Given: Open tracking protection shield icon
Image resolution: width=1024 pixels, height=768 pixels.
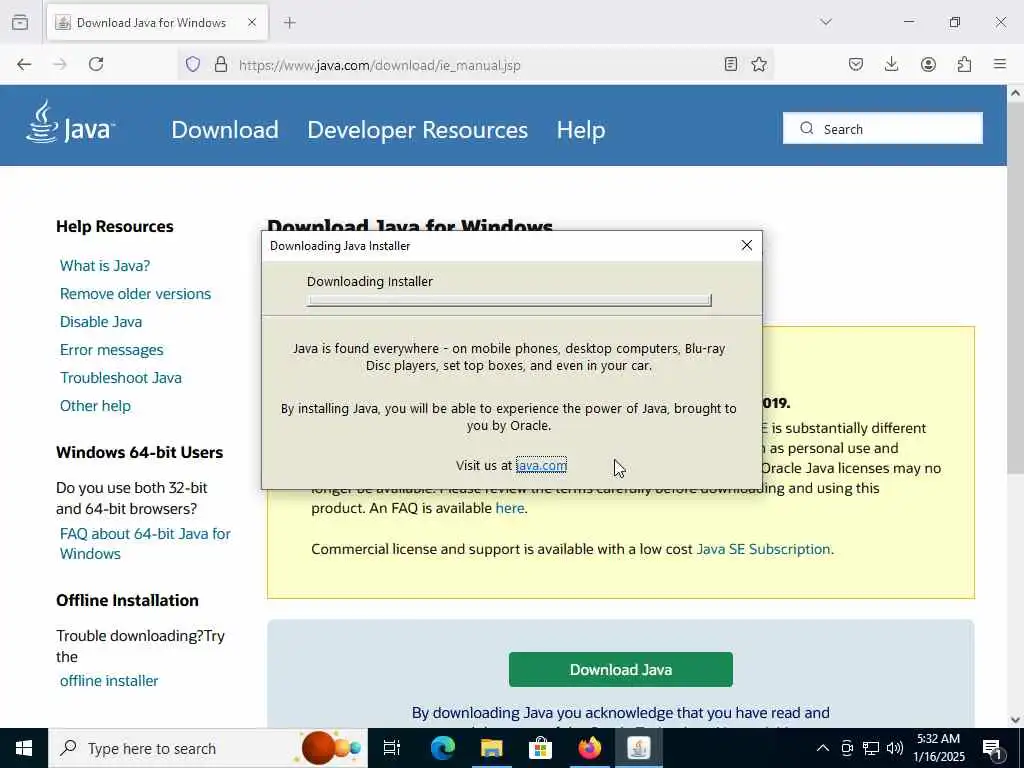Looking at the screenshot, I should (x=193, y=64).
